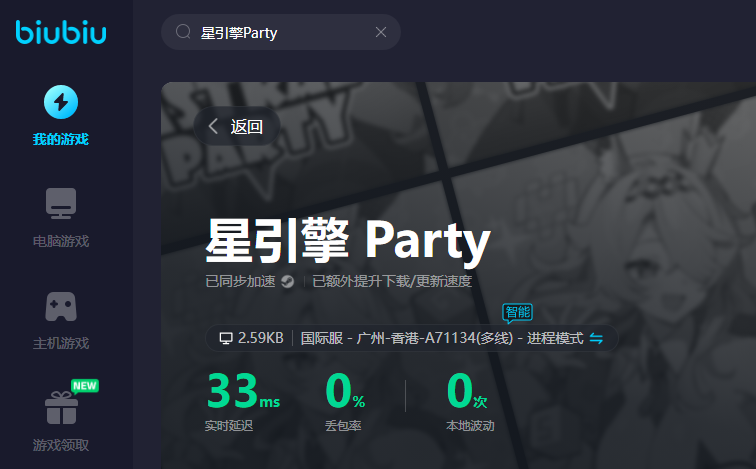
Task: Click the back chevron arrow
Action: [213, 127]
